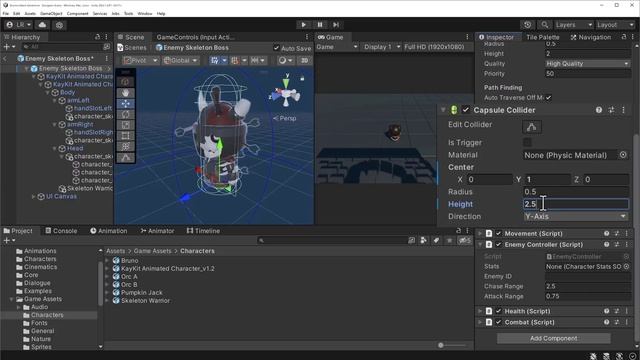This screenshot has width=640, height=360.
Task: Open Movement Script help icon
Action: click(607, 233)
